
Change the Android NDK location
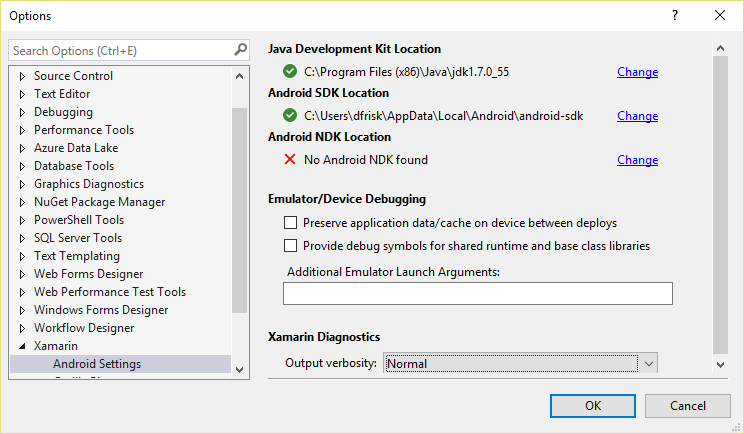coord(637,160)
